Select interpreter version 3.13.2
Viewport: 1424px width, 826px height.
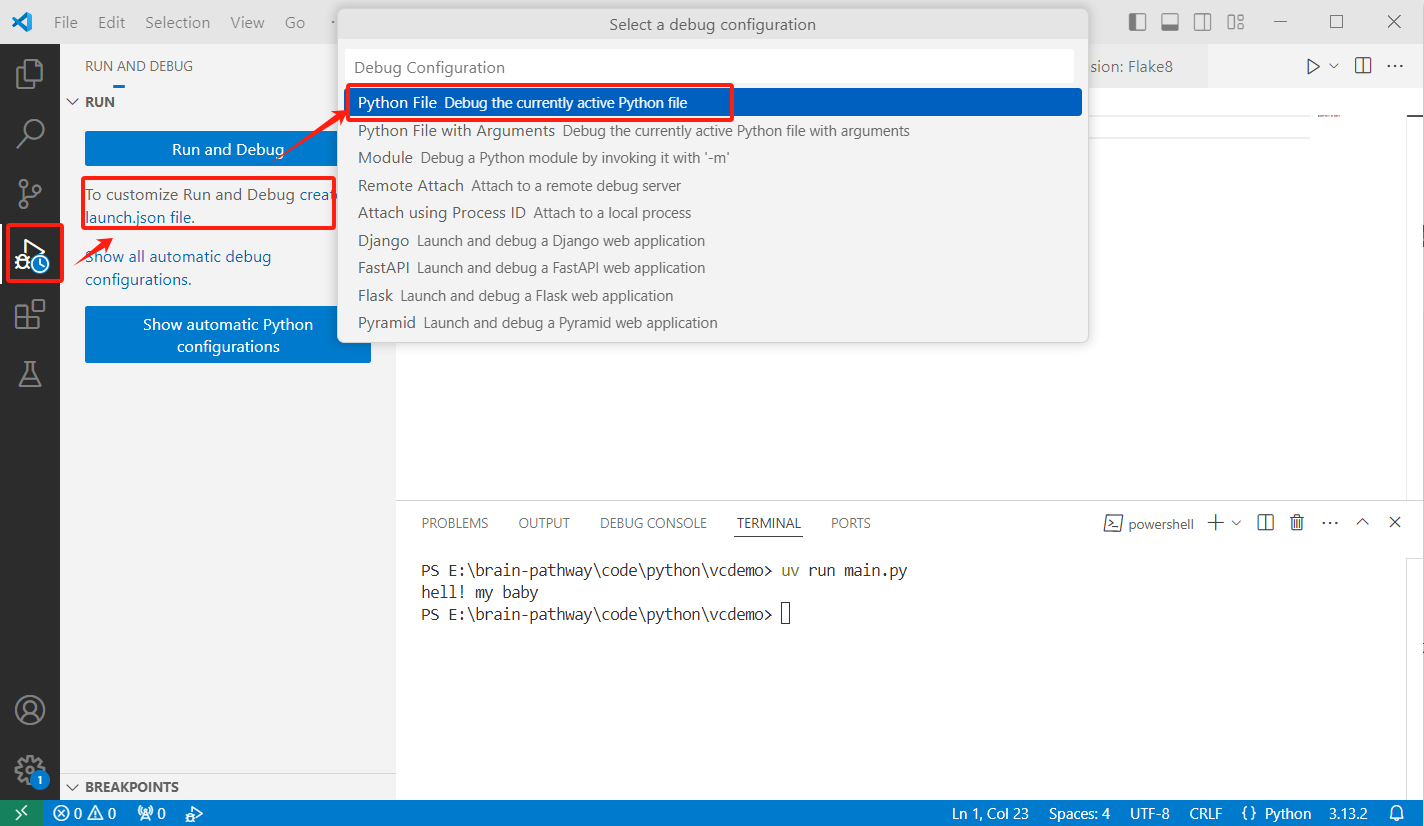[1348, 813]
